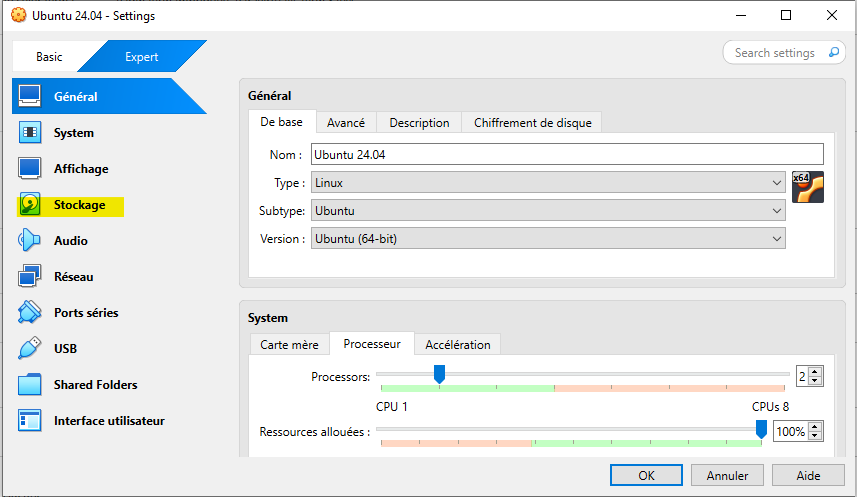Open the Carte mère tab
Viewport: 857px width, 497px height.
coord(289,345)
